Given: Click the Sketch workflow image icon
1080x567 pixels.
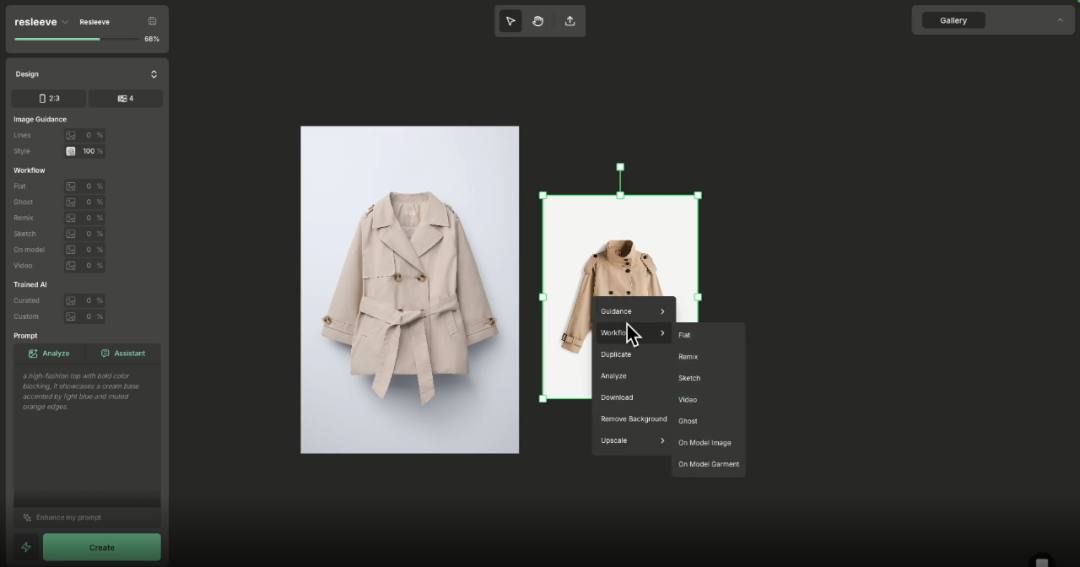Looking at the screenshot, I should [x=71, y=234].
